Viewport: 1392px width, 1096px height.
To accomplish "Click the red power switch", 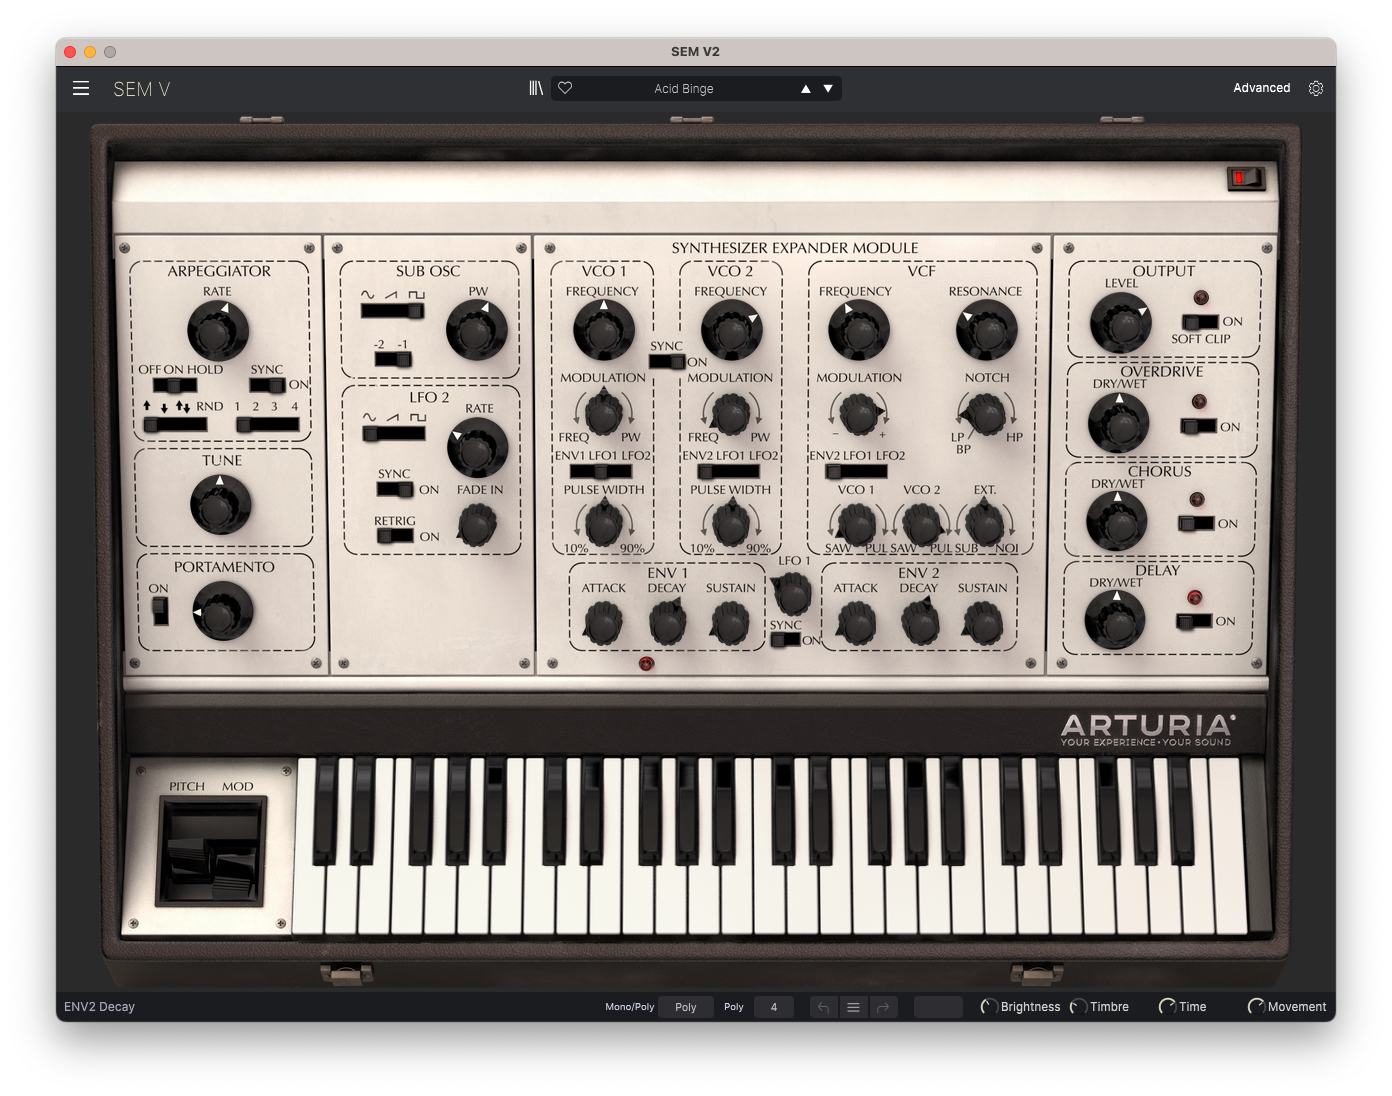I will [x=1245, y=179].
